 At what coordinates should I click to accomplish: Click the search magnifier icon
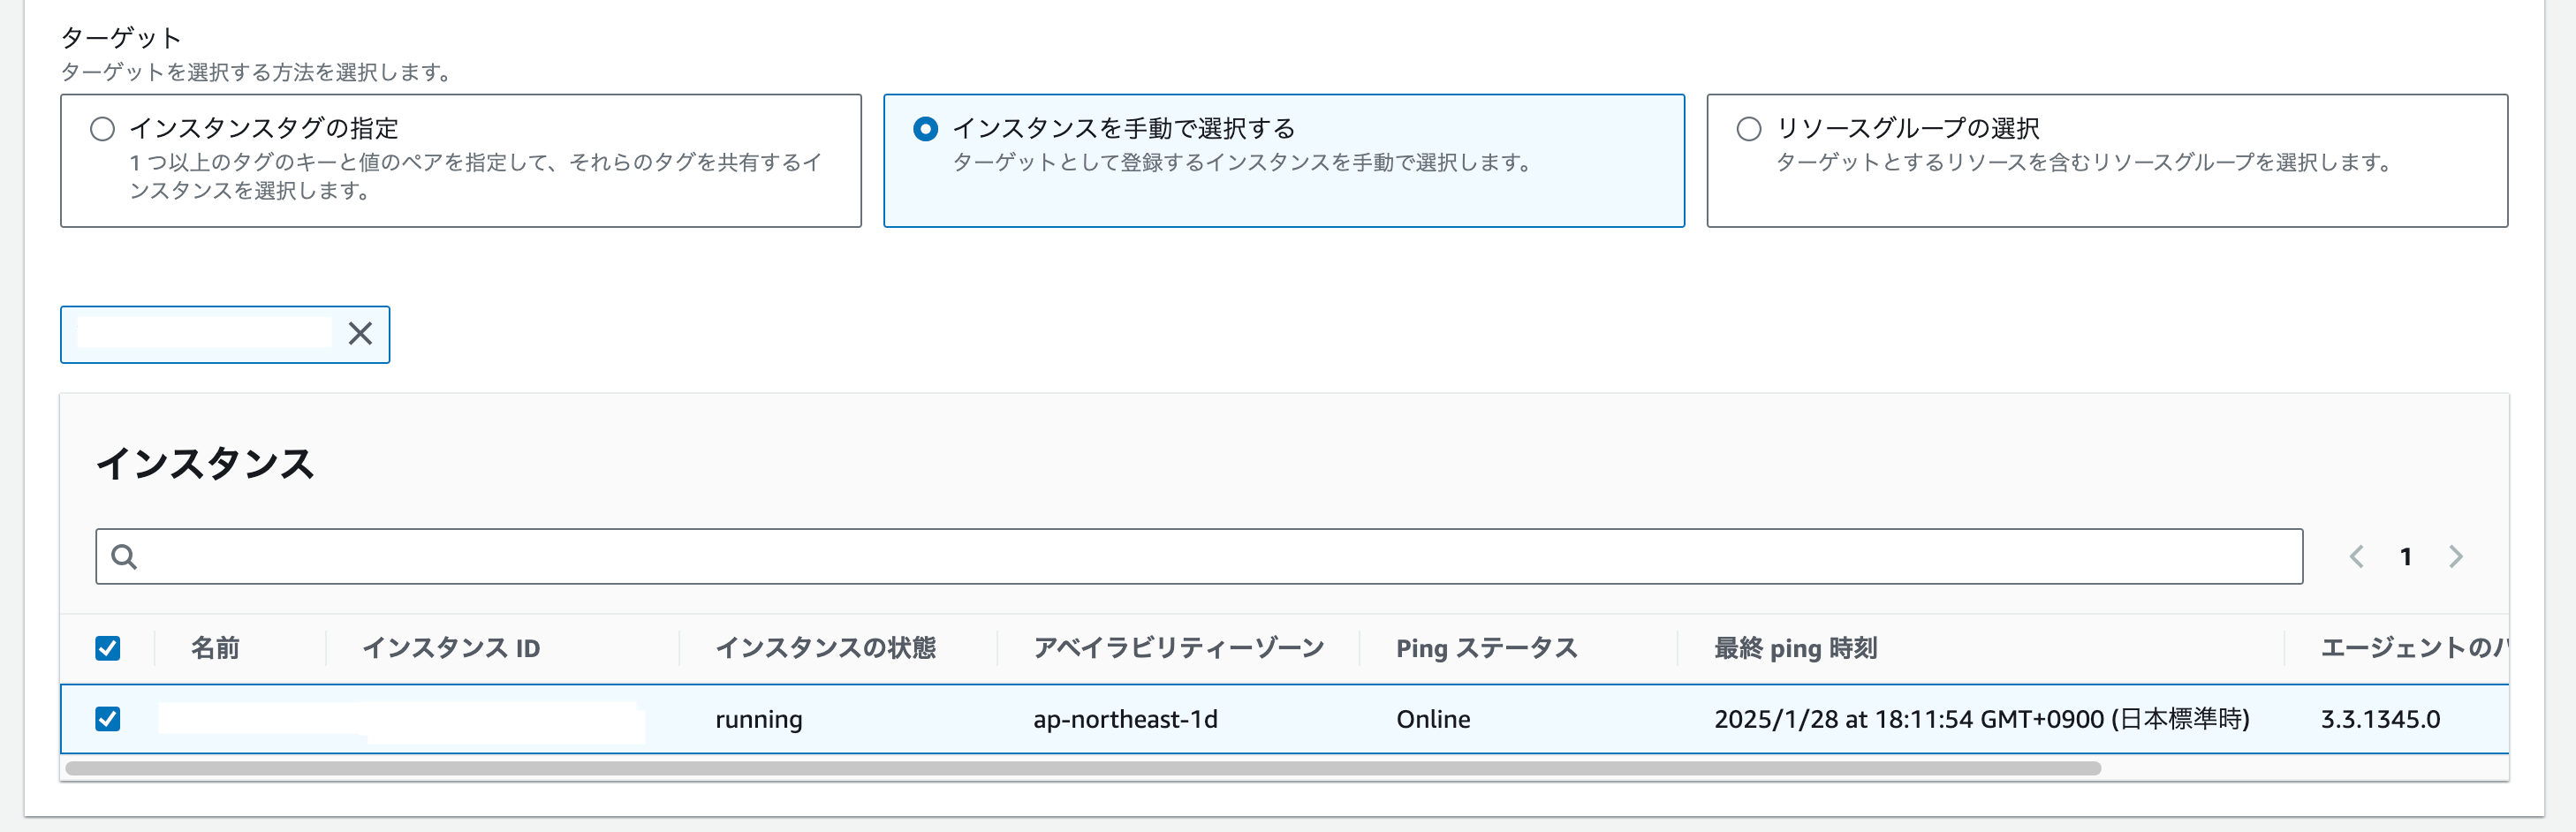click(124, 557)
